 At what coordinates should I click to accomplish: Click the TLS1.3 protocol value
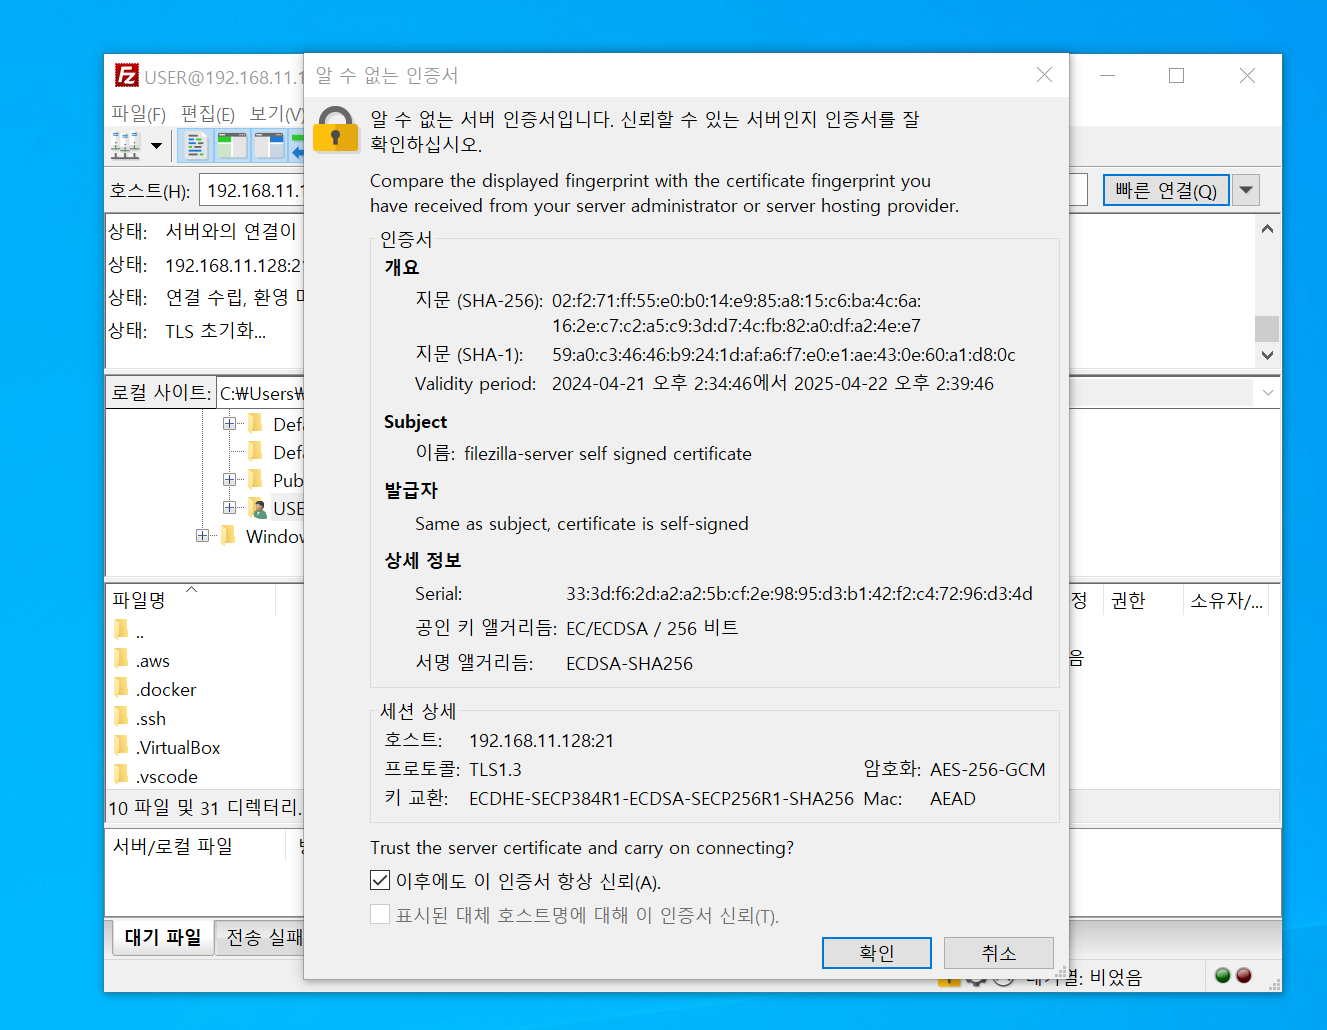click(x=495, y=769)
